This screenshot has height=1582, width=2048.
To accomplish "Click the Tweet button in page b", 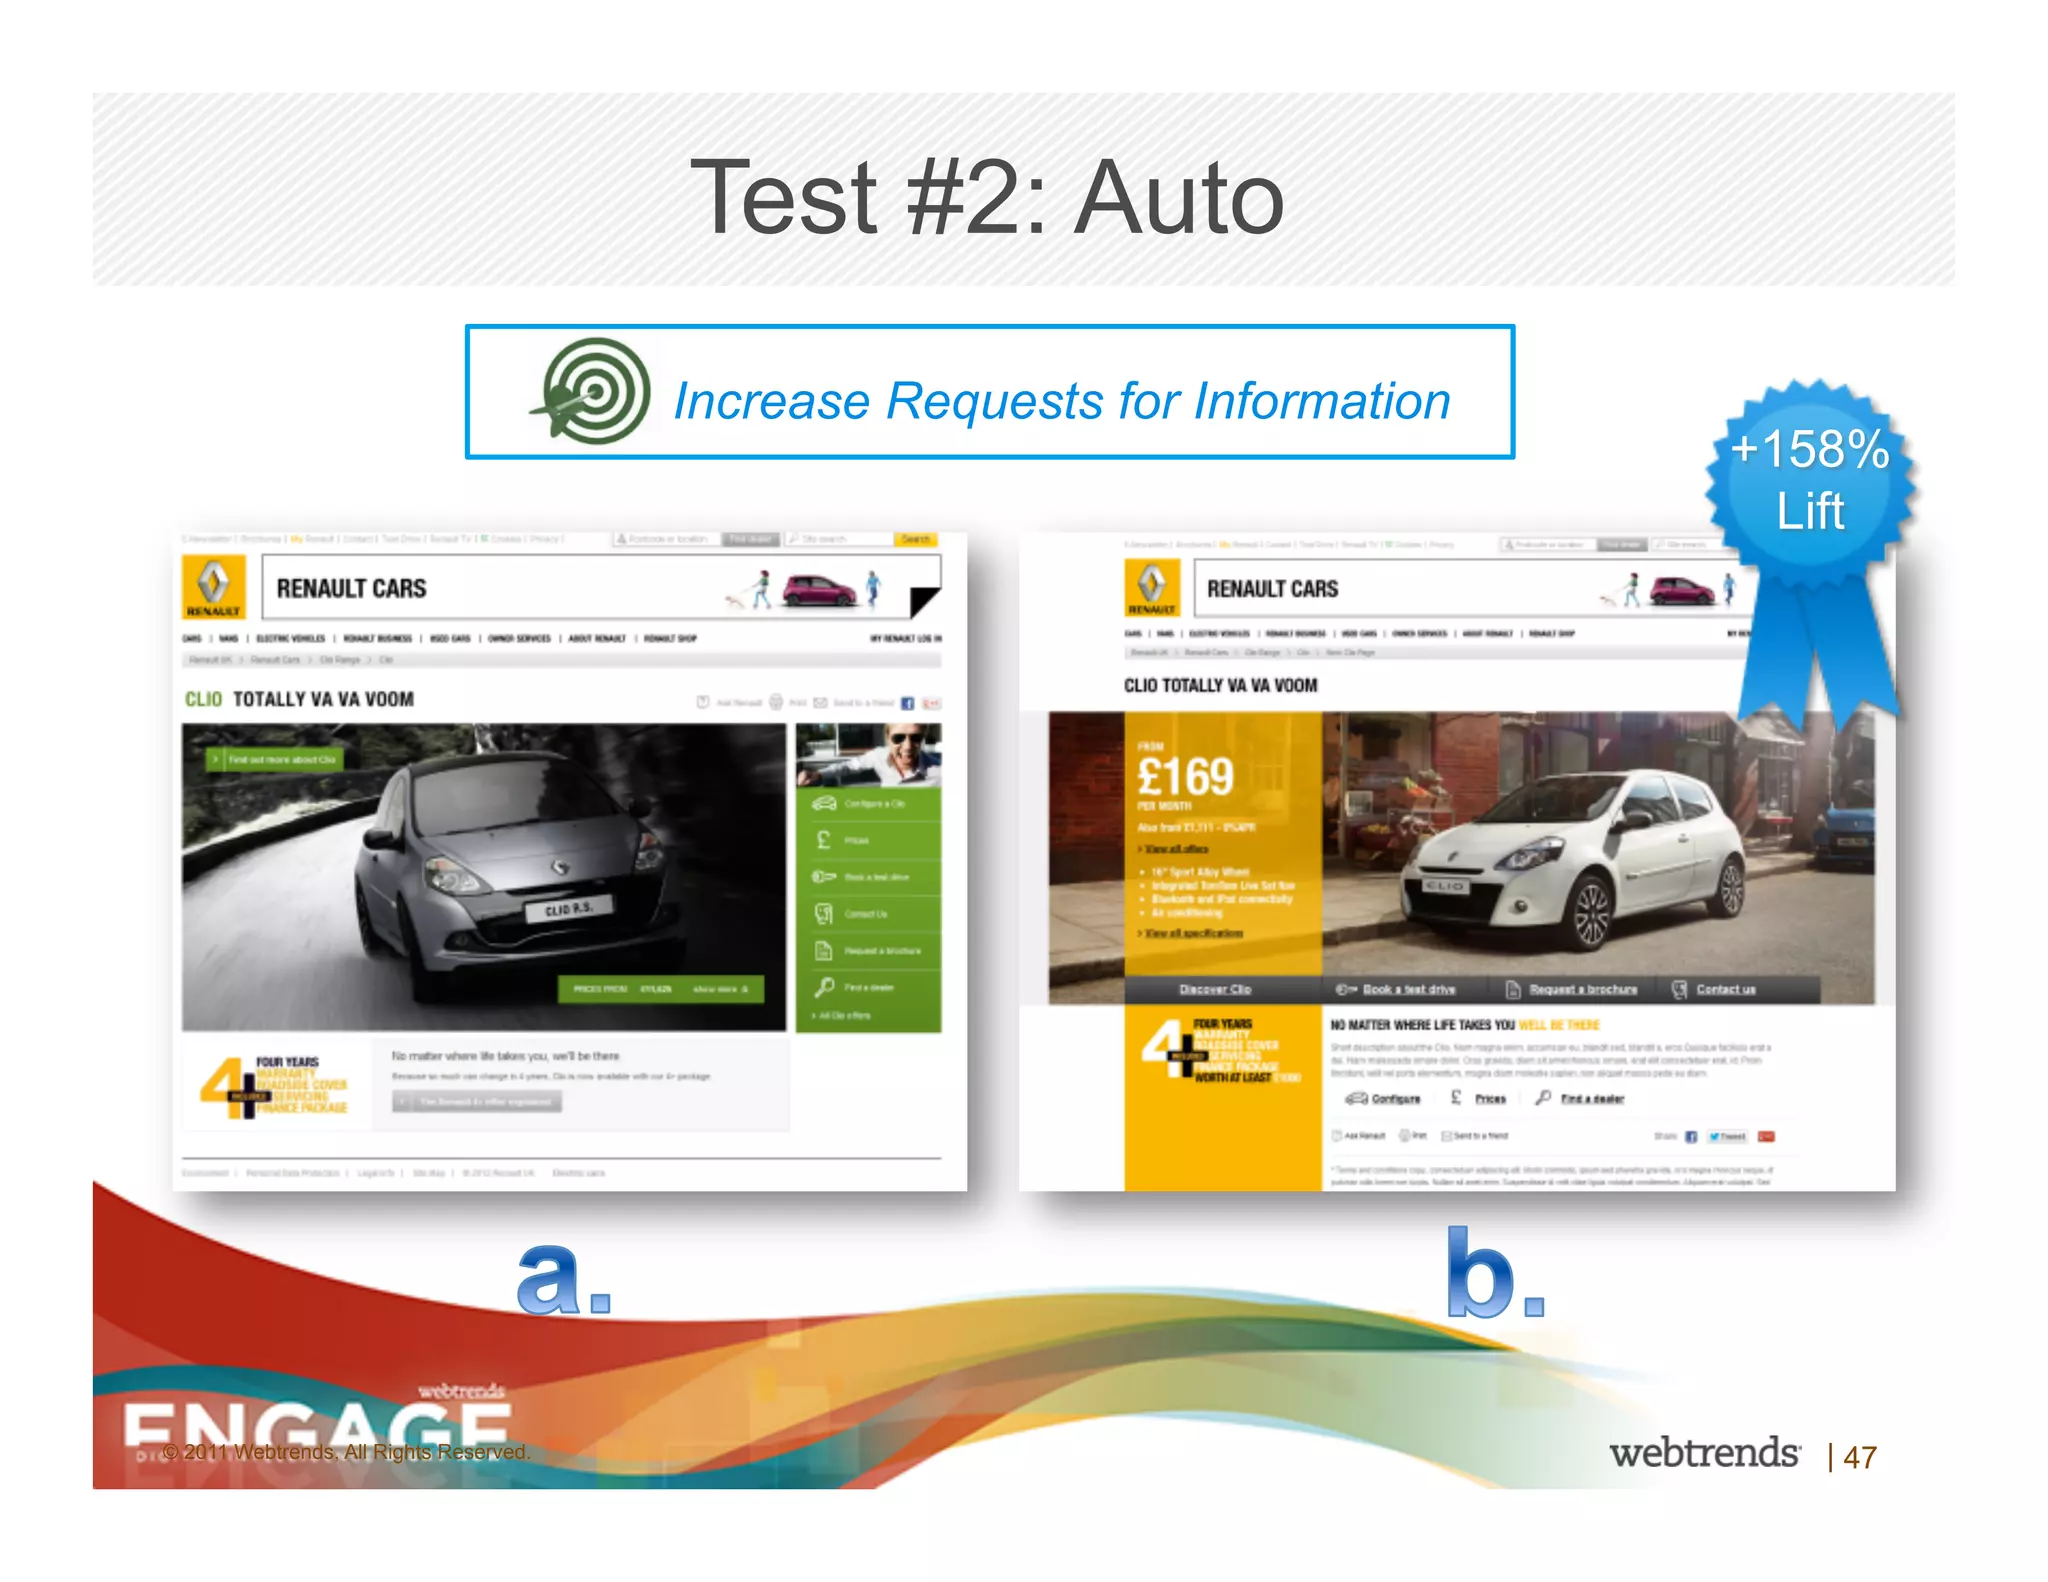I will click(x=1727, y=1136).
